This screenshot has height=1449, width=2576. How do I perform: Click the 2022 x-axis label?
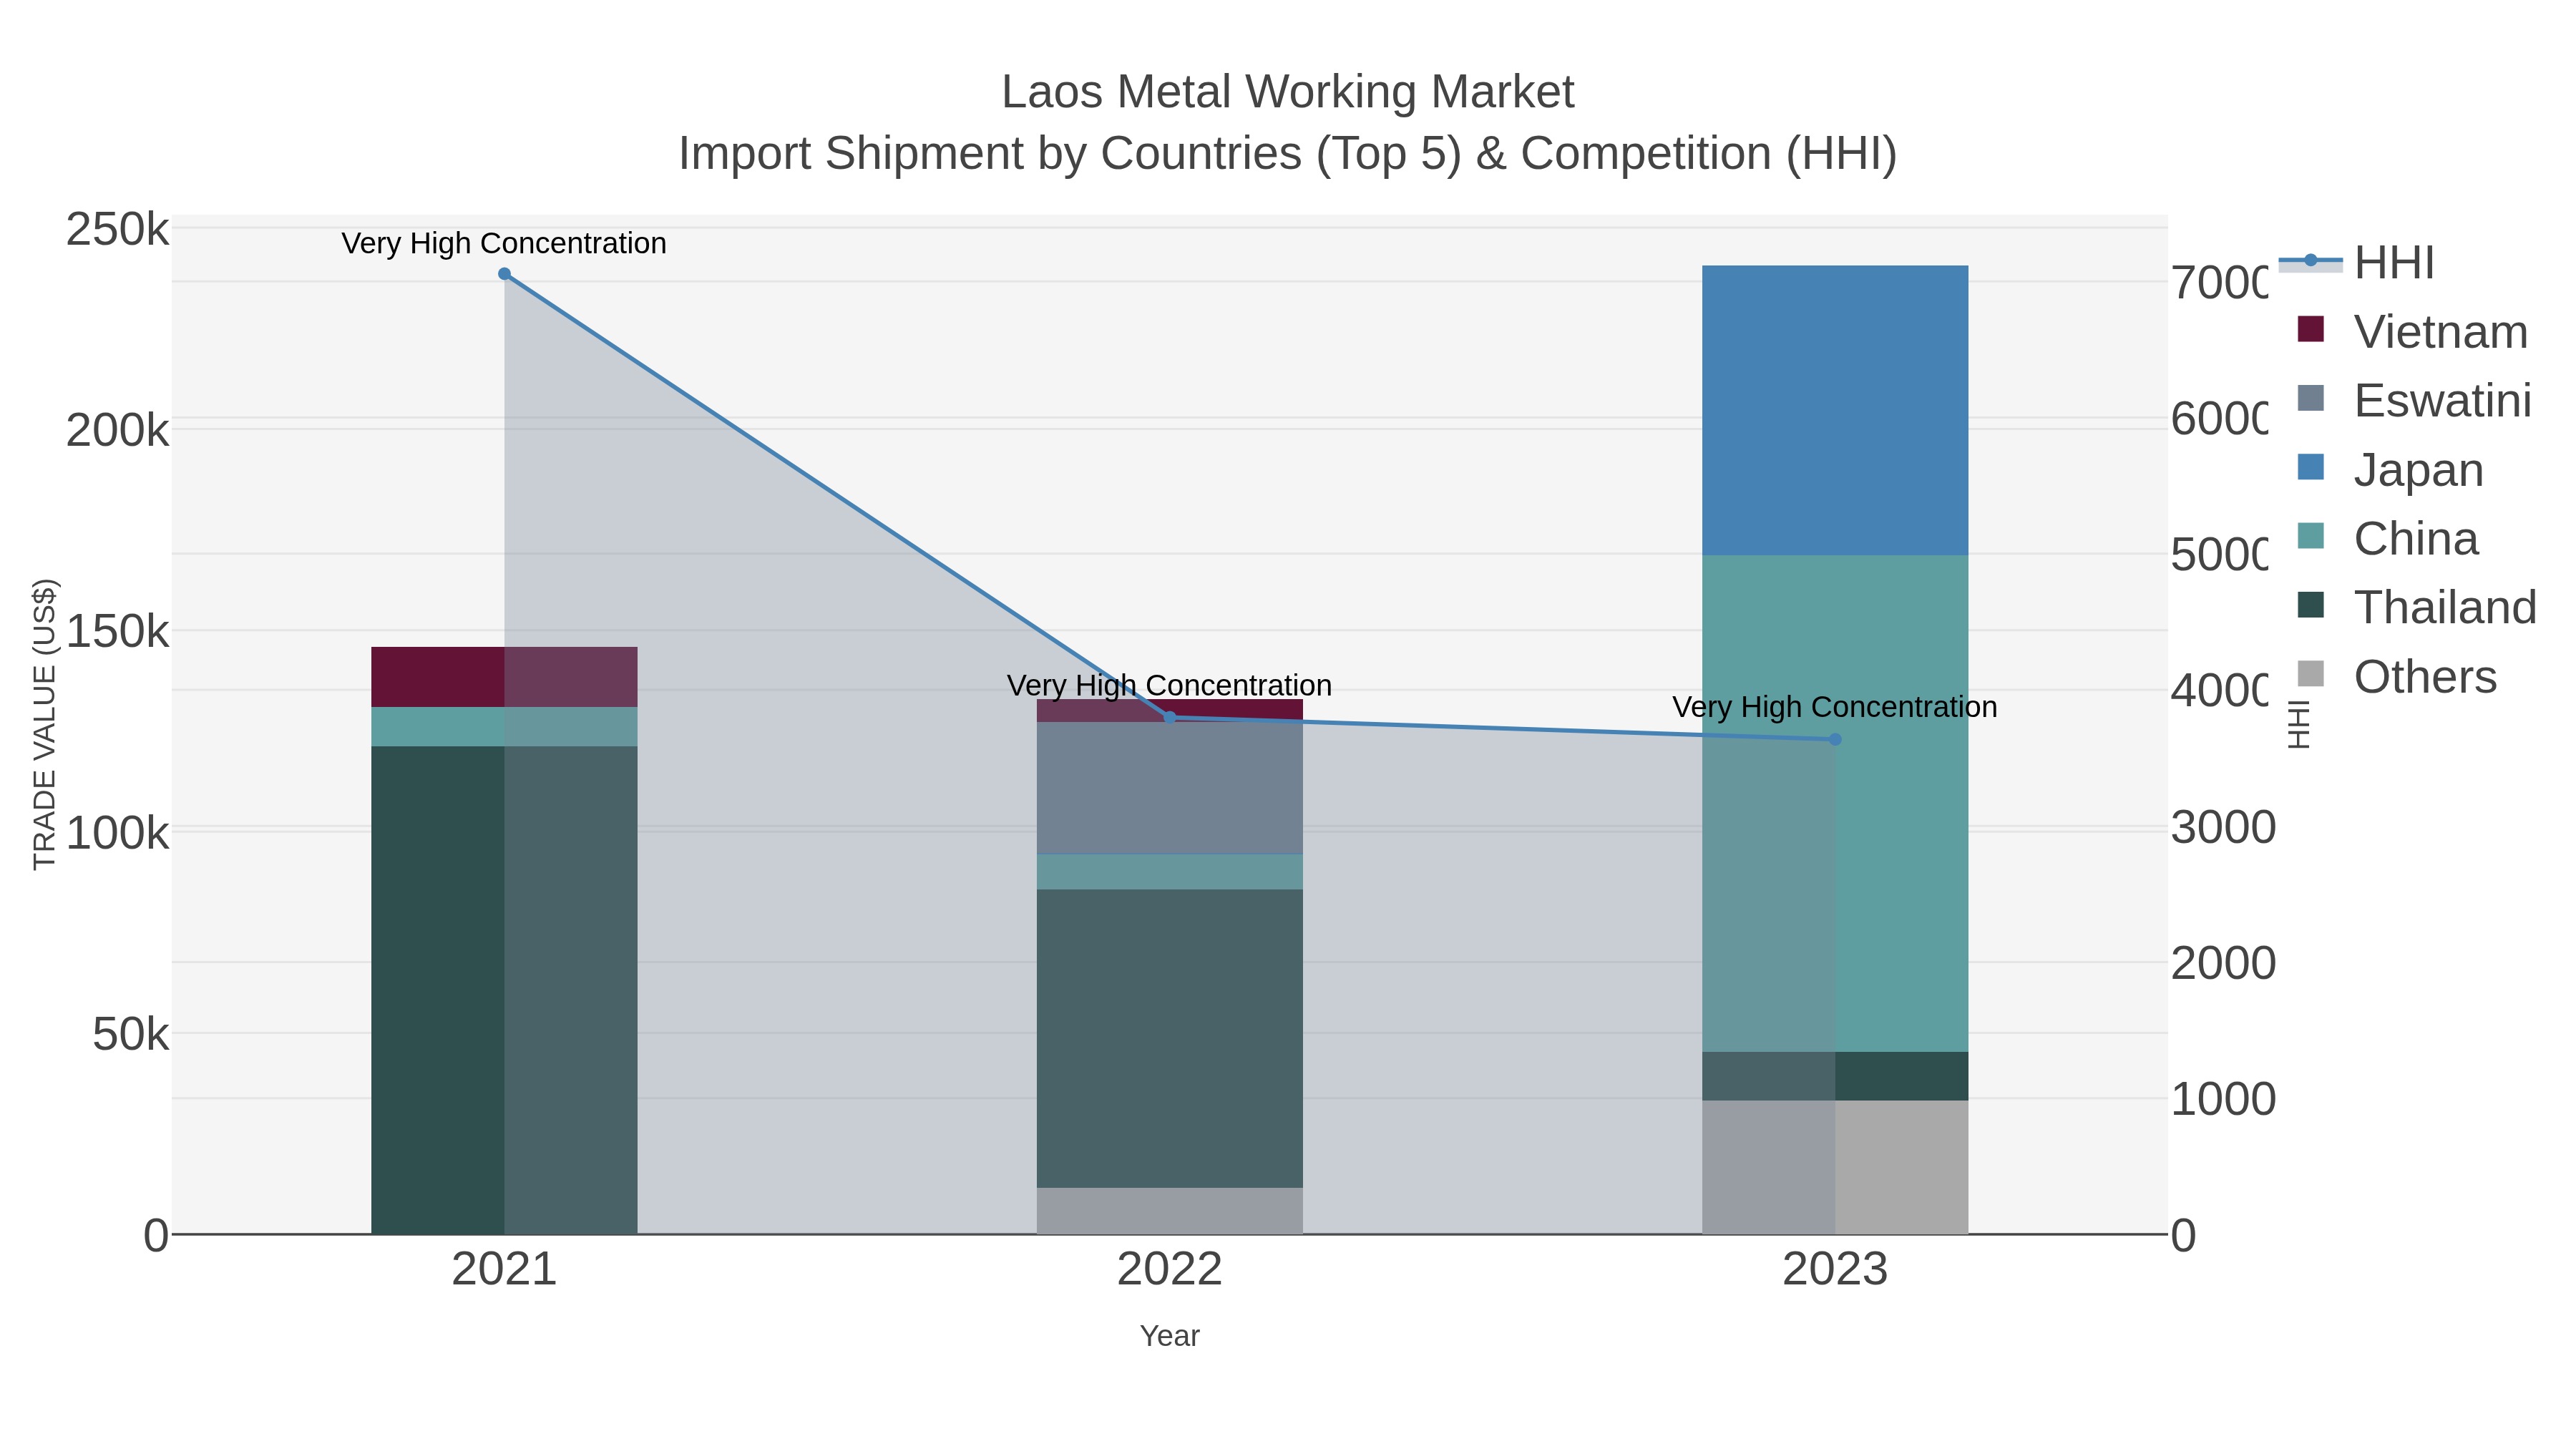pos(1170,1270)
